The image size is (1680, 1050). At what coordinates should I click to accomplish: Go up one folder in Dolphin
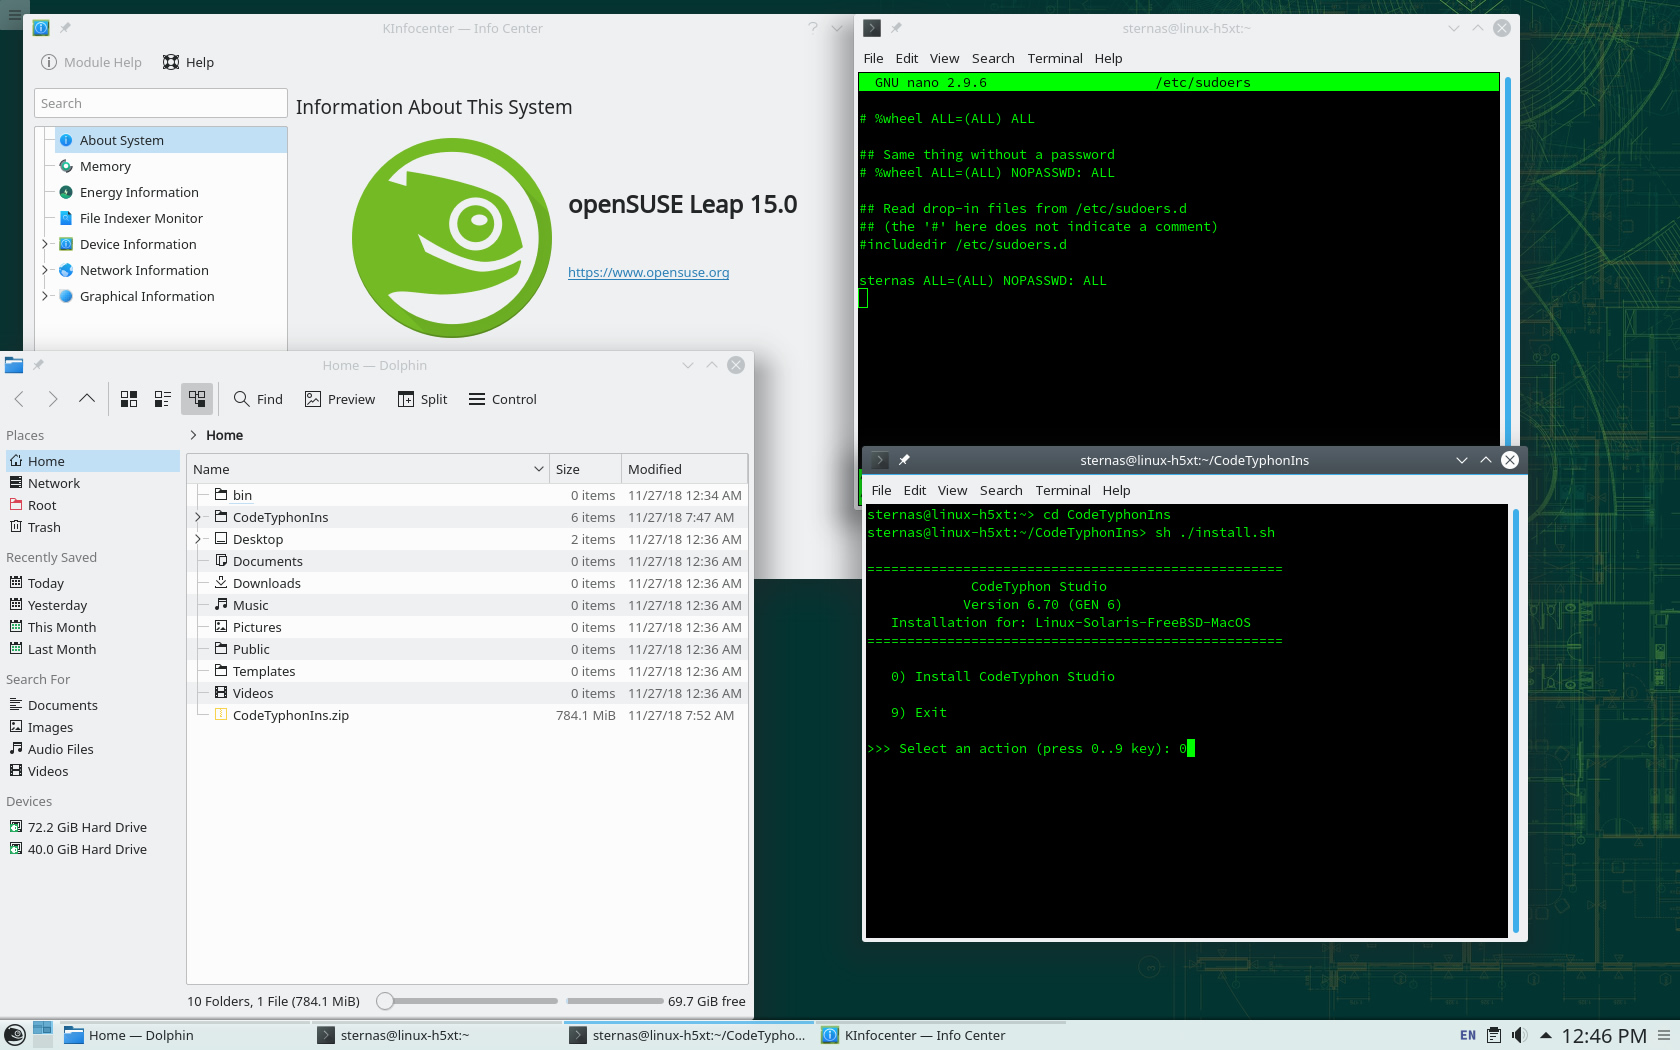87,399
